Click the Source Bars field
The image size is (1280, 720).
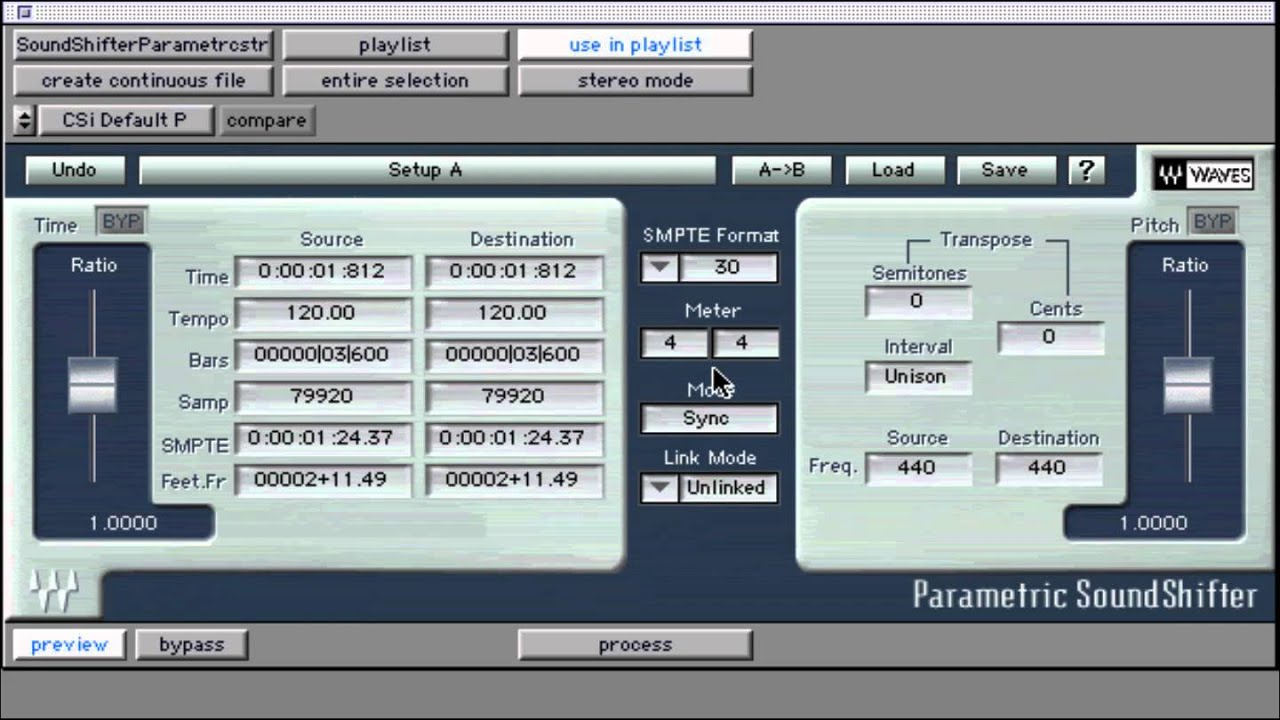click(323, 355)
